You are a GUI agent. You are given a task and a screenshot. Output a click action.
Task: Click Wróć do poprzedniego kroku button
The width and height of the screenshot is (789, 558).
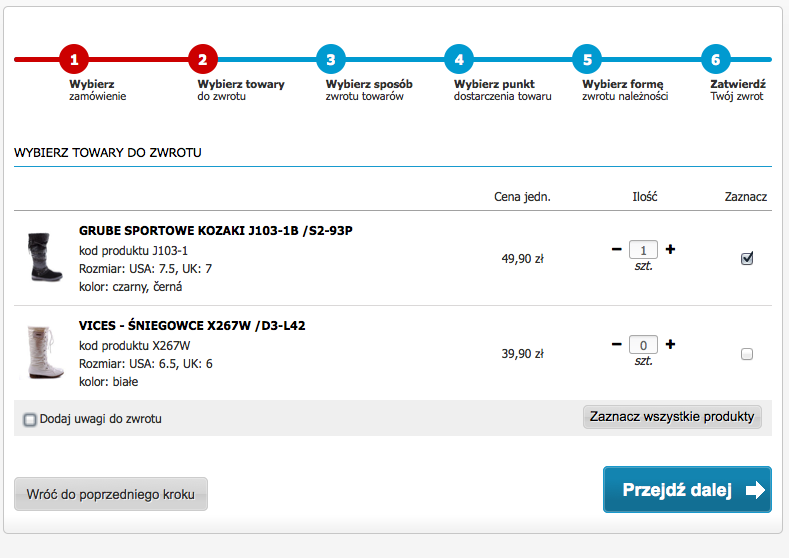[x=111, y=494]
